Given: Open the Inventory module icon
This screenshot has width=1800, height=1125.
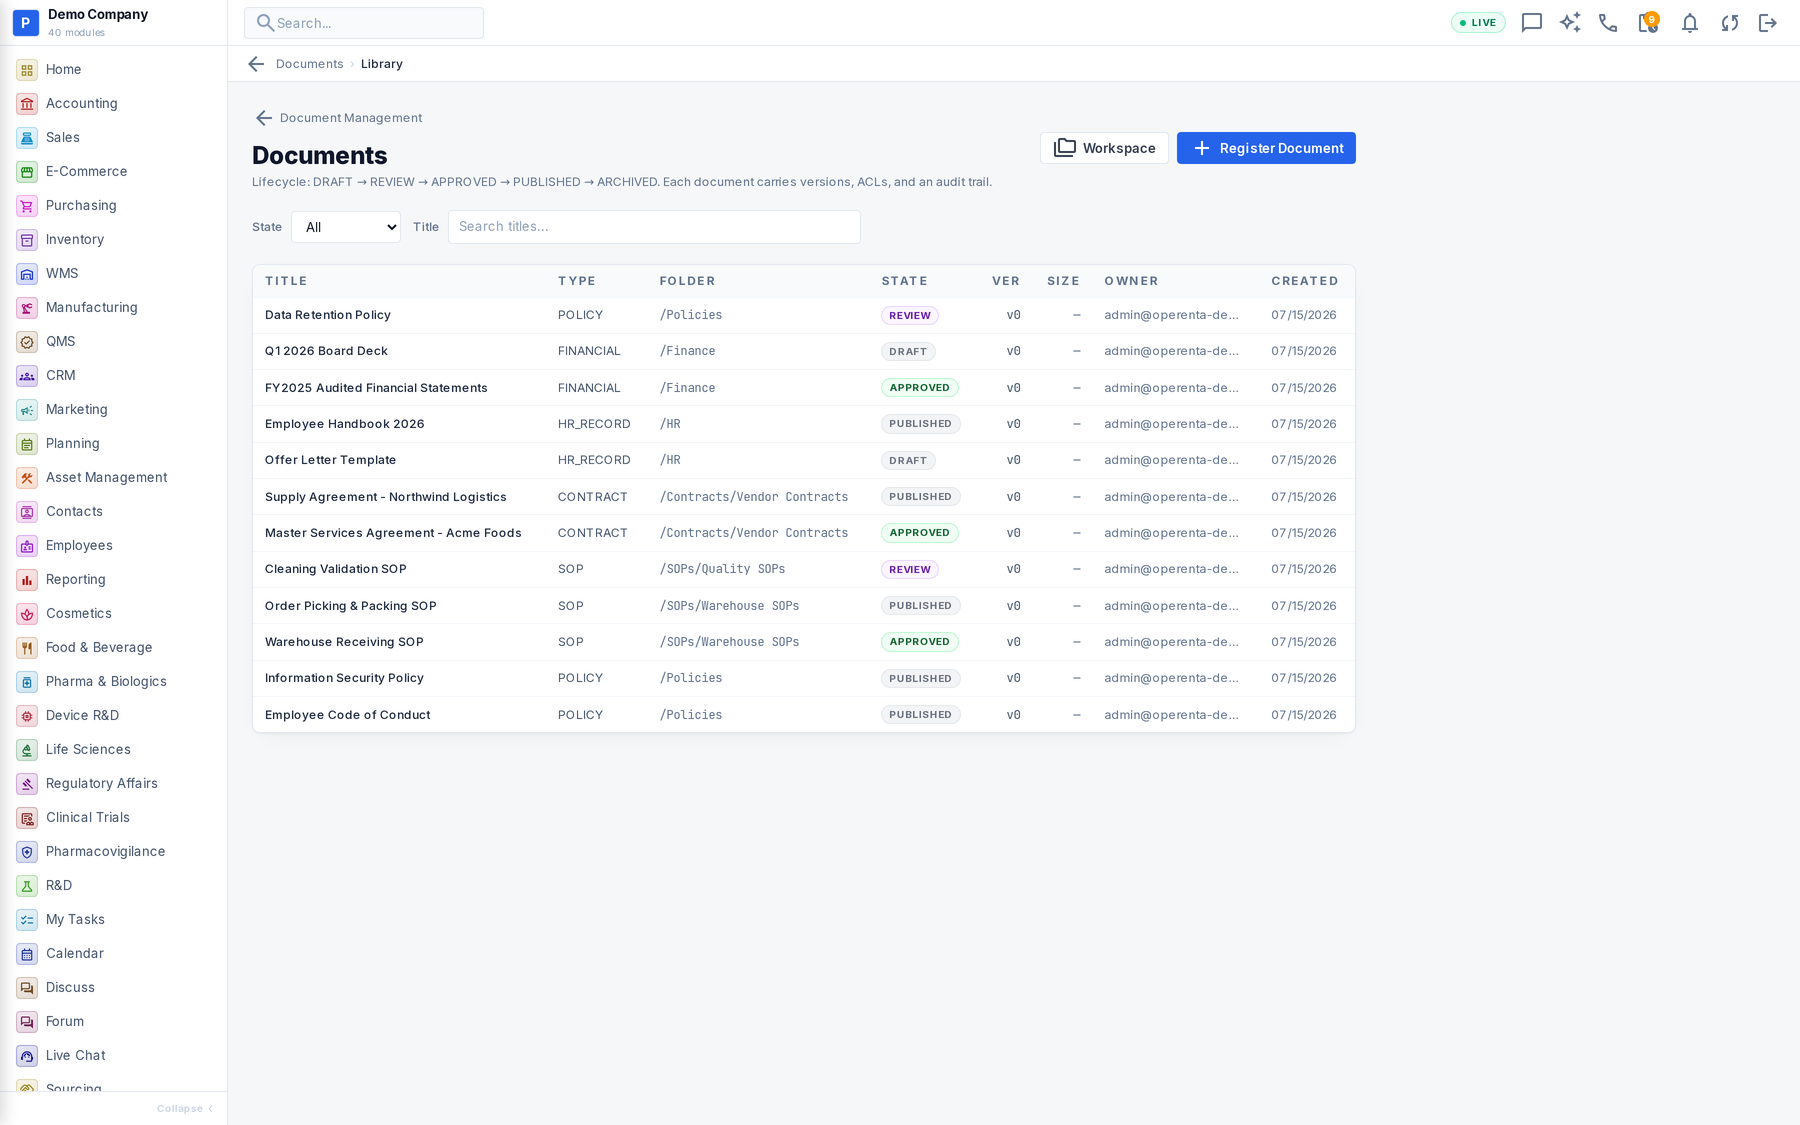Looking at the screenshot, I should click(x=27, y=240).
